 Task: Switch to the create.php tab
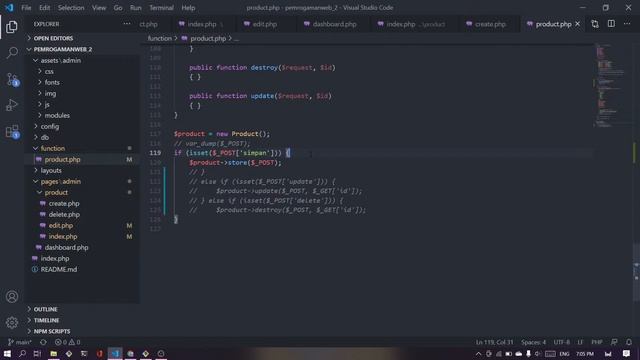tap(490, 24)
